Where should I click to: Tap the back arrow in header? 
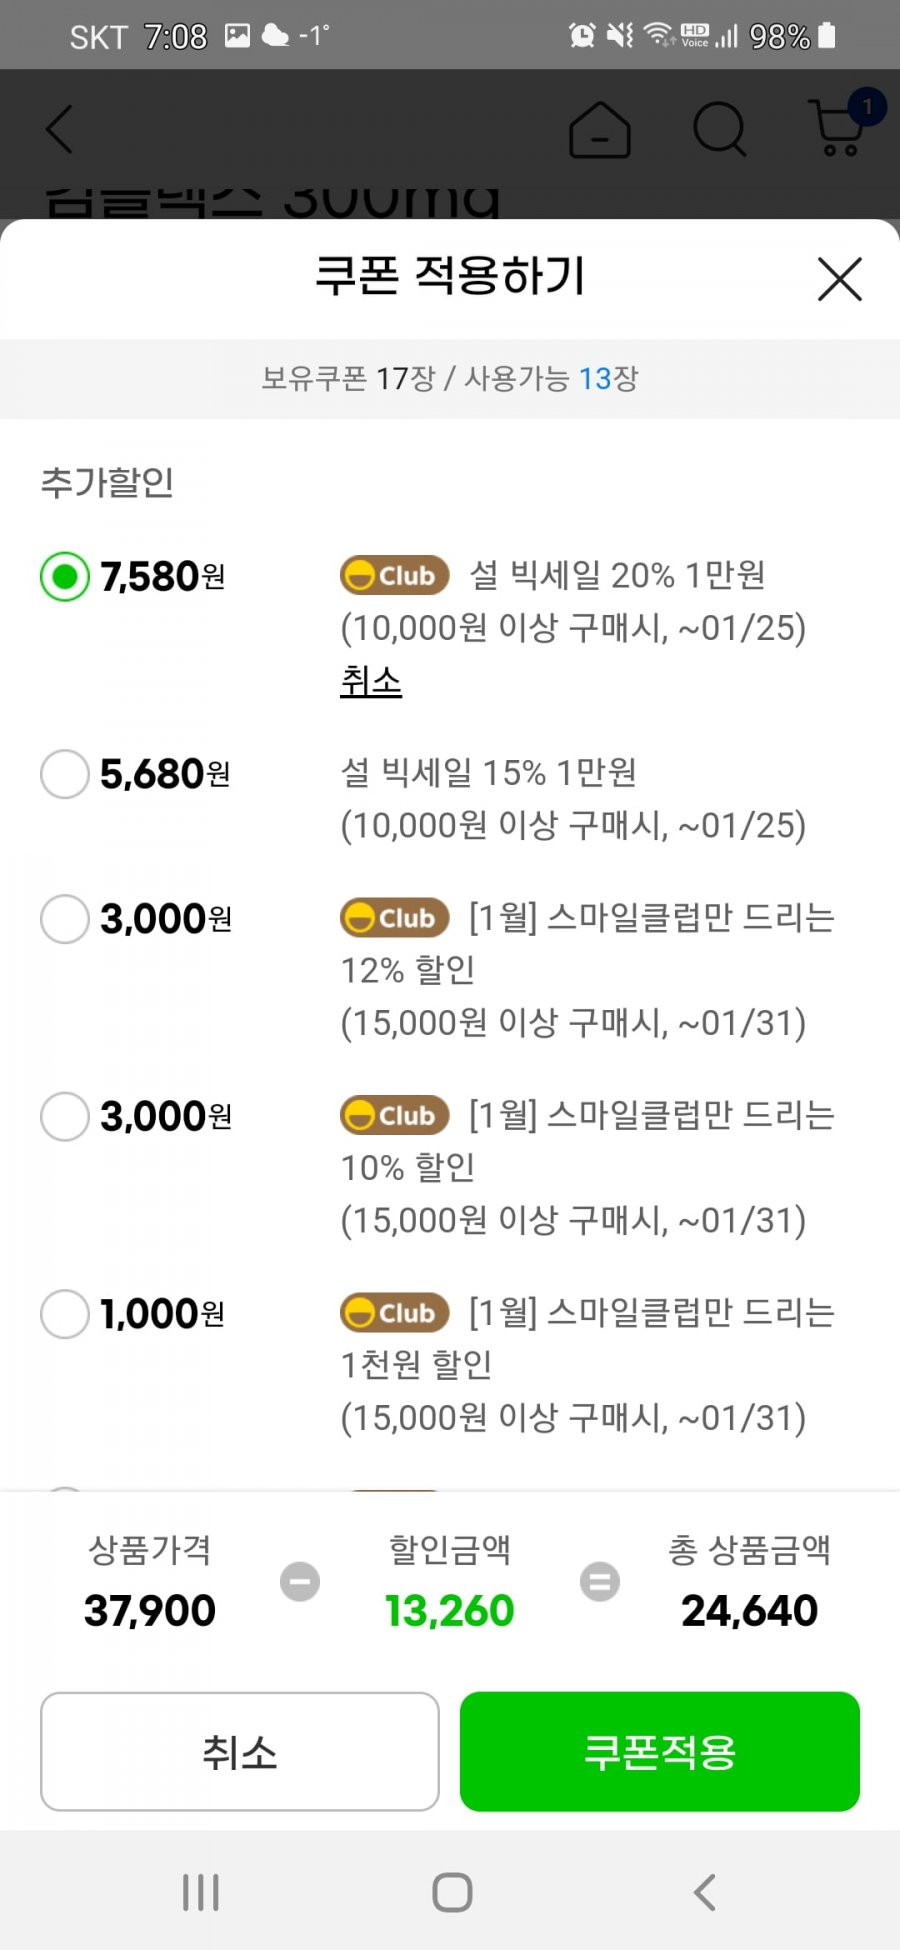[59, 129]
